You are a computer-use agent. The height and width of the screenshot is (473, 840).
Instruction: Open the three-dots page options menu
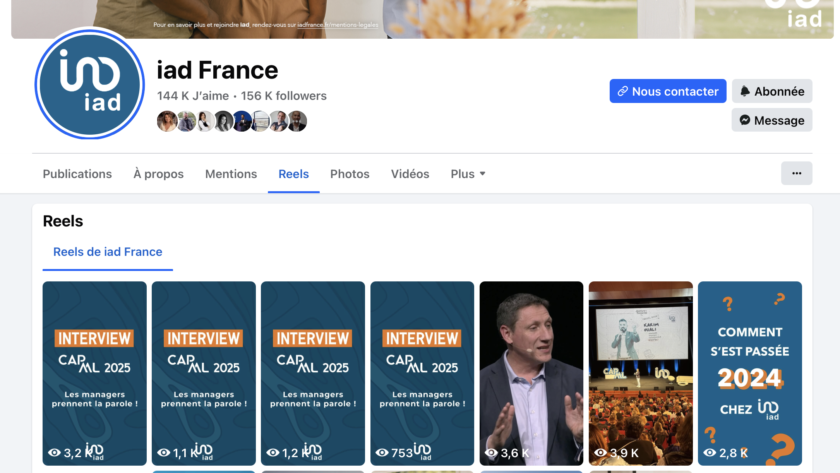[x=796, y=173]
